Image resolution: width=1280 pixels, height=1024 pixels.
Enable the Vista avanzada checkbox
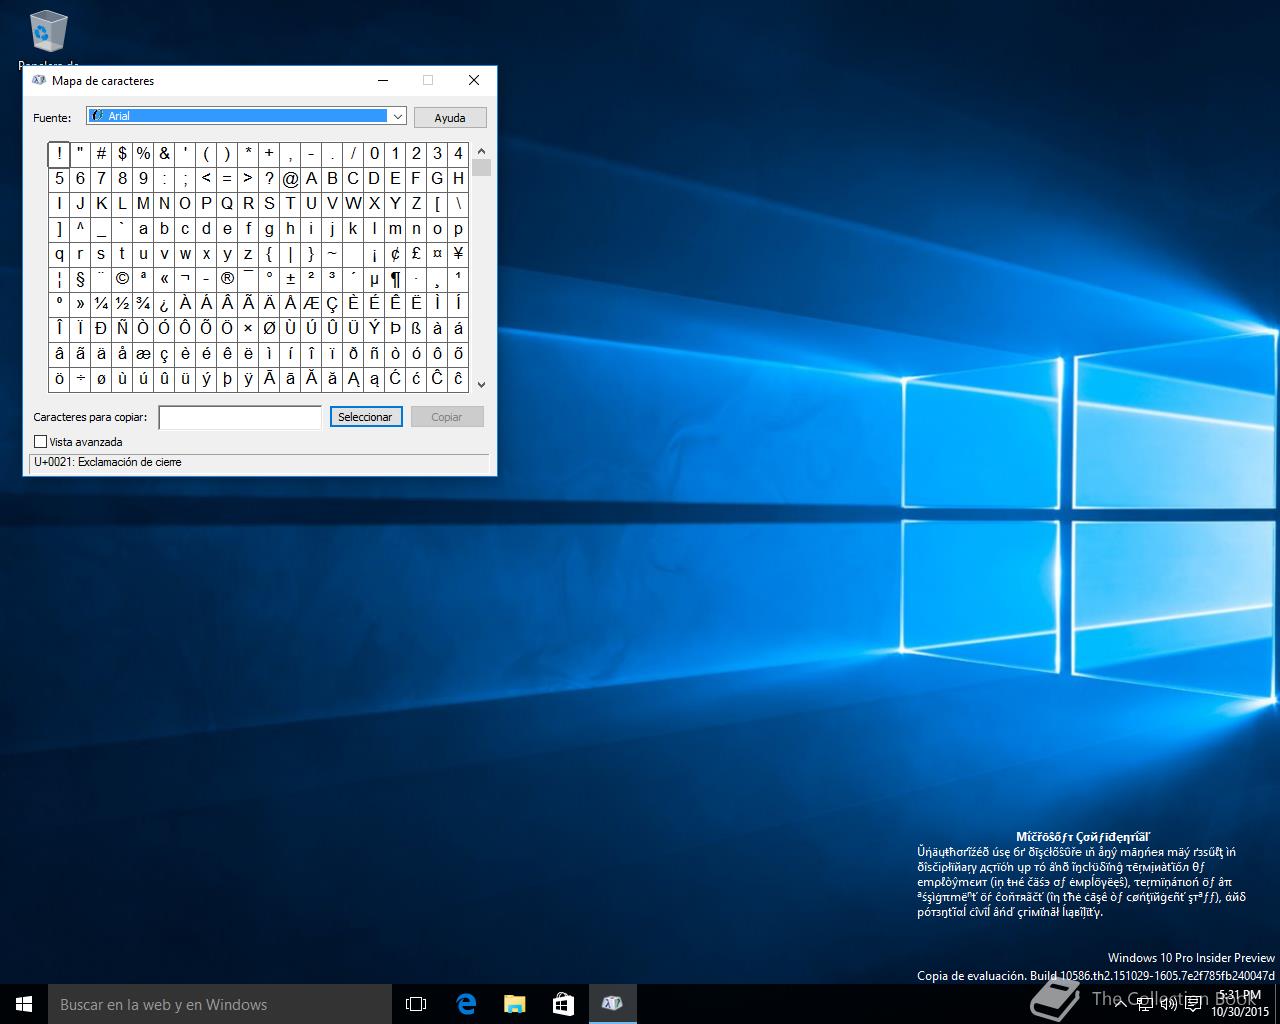pos(41,441)
